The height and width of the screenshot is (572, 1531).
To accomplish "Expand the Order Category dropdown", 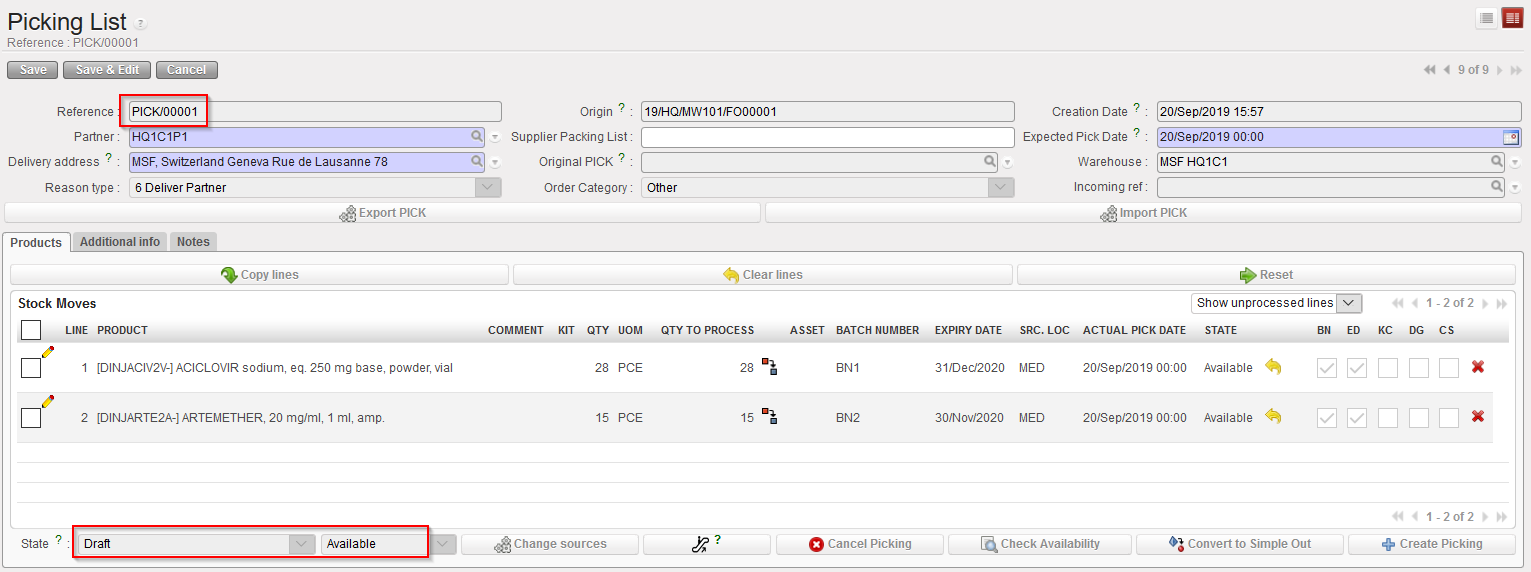I will pos(1001,187).
